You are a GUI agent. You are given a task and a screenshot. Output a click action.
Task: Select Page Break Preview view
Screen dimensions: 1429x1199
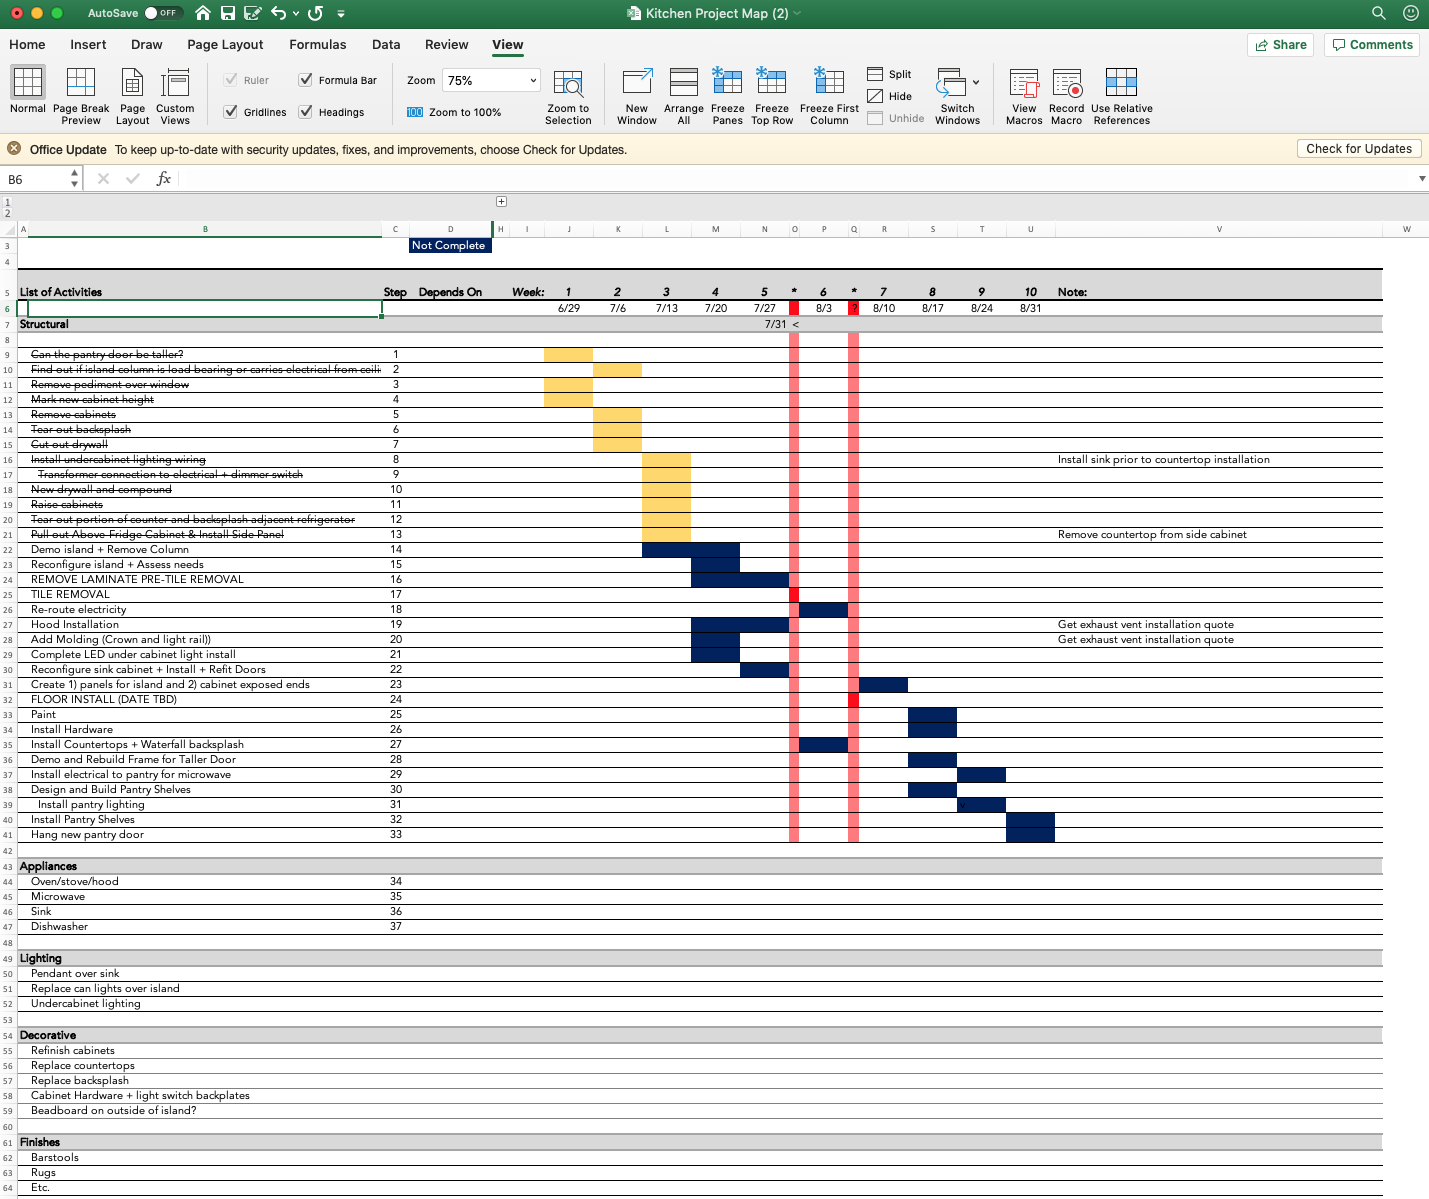pyautogui.click(x=81, y=83)
